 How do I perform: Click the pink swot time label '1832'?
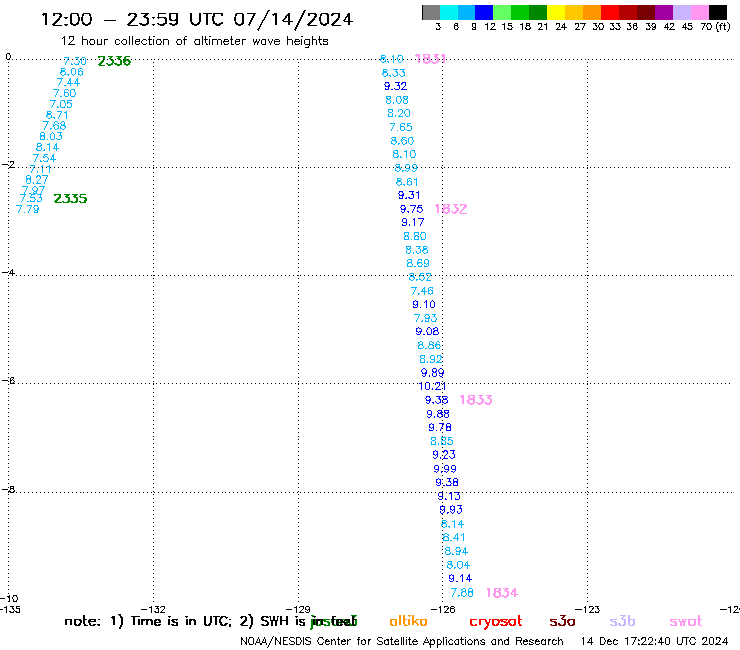[x=451, y=209]
